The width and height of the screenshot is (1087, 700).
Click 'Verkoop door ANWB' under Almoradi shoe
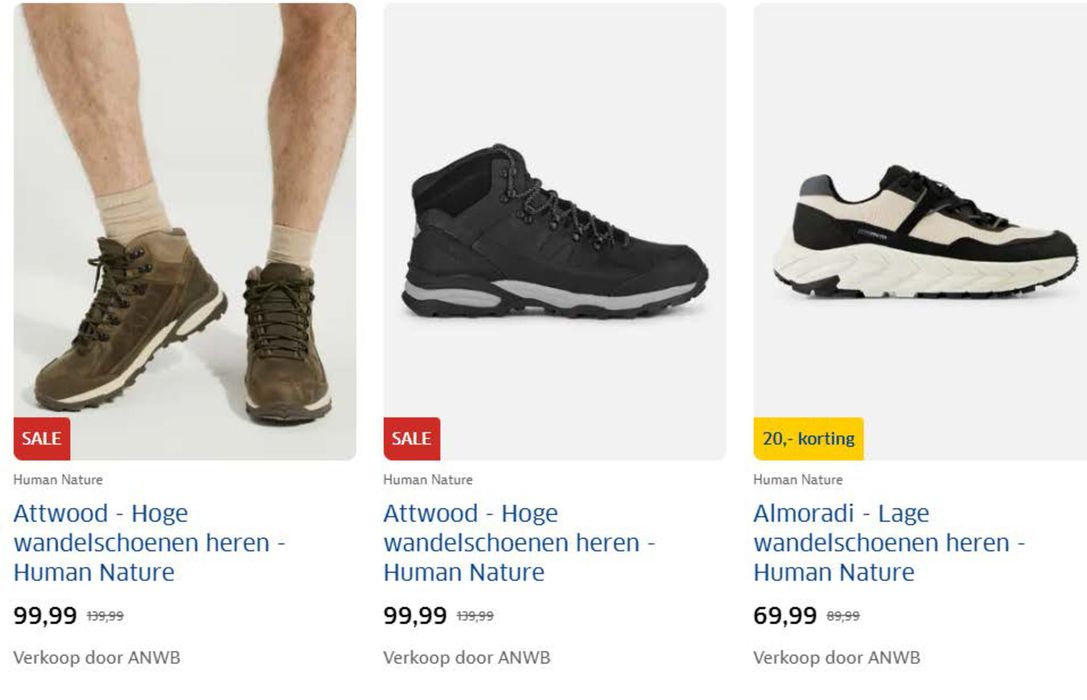[837, 658]
